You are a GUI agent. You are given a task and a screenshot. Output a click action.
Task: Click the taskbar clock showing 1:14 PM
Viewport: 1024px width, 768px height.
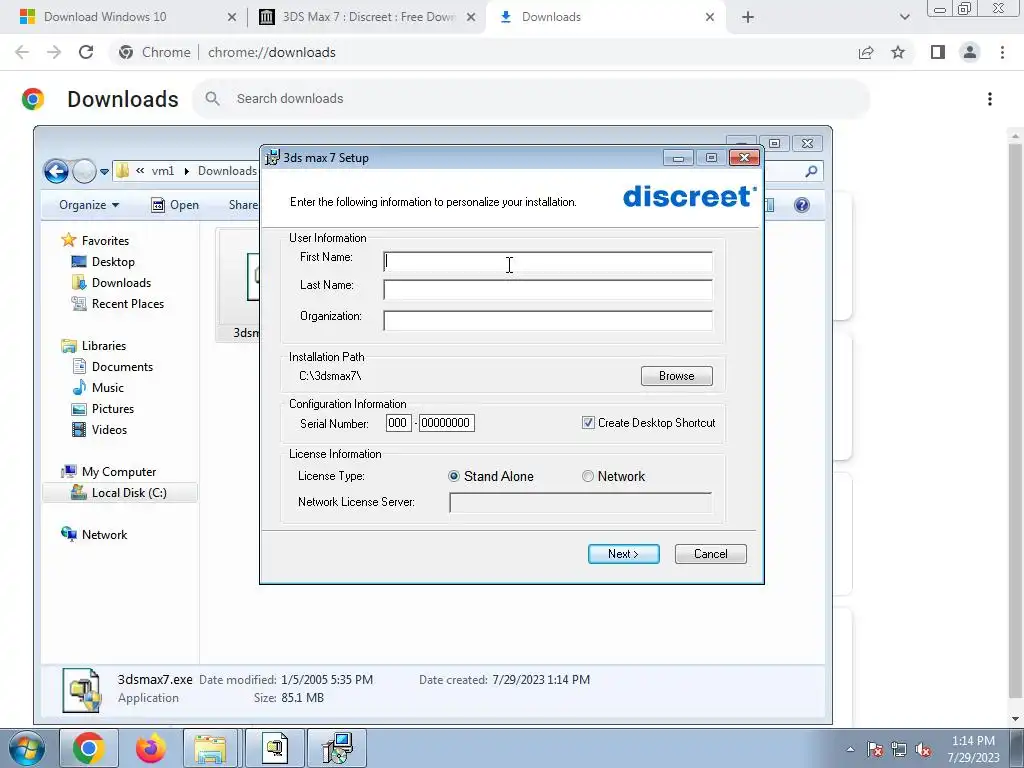pos(973,749)
